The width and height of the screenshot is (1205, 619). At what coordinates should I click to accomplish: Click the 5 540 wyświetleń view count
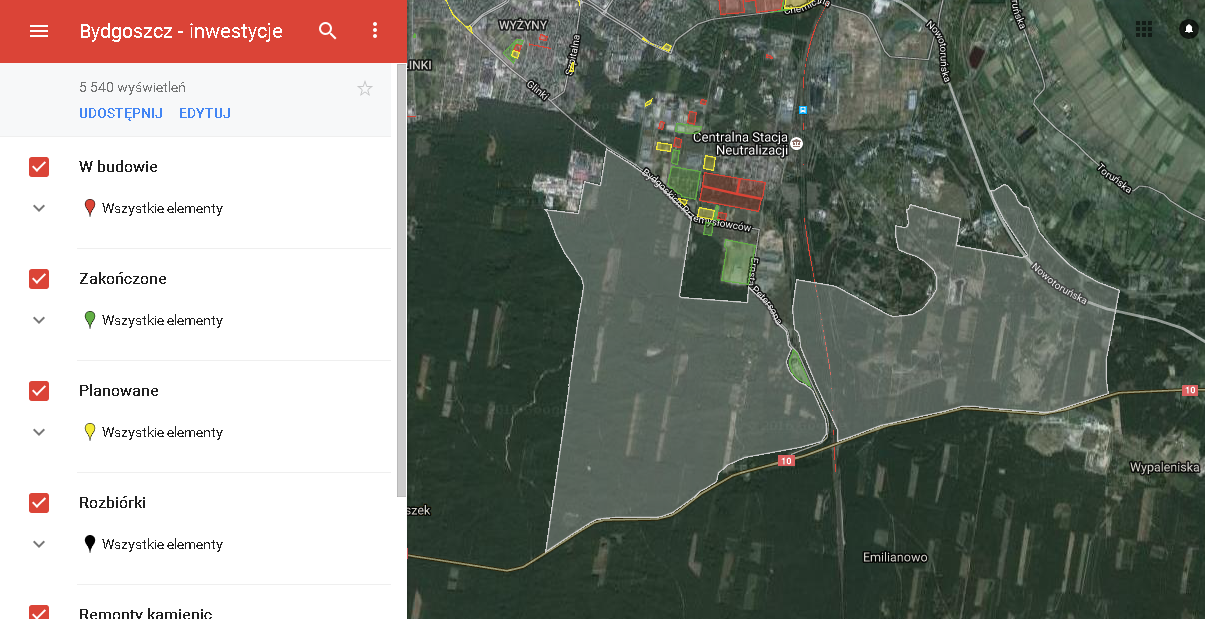point(132,88)
